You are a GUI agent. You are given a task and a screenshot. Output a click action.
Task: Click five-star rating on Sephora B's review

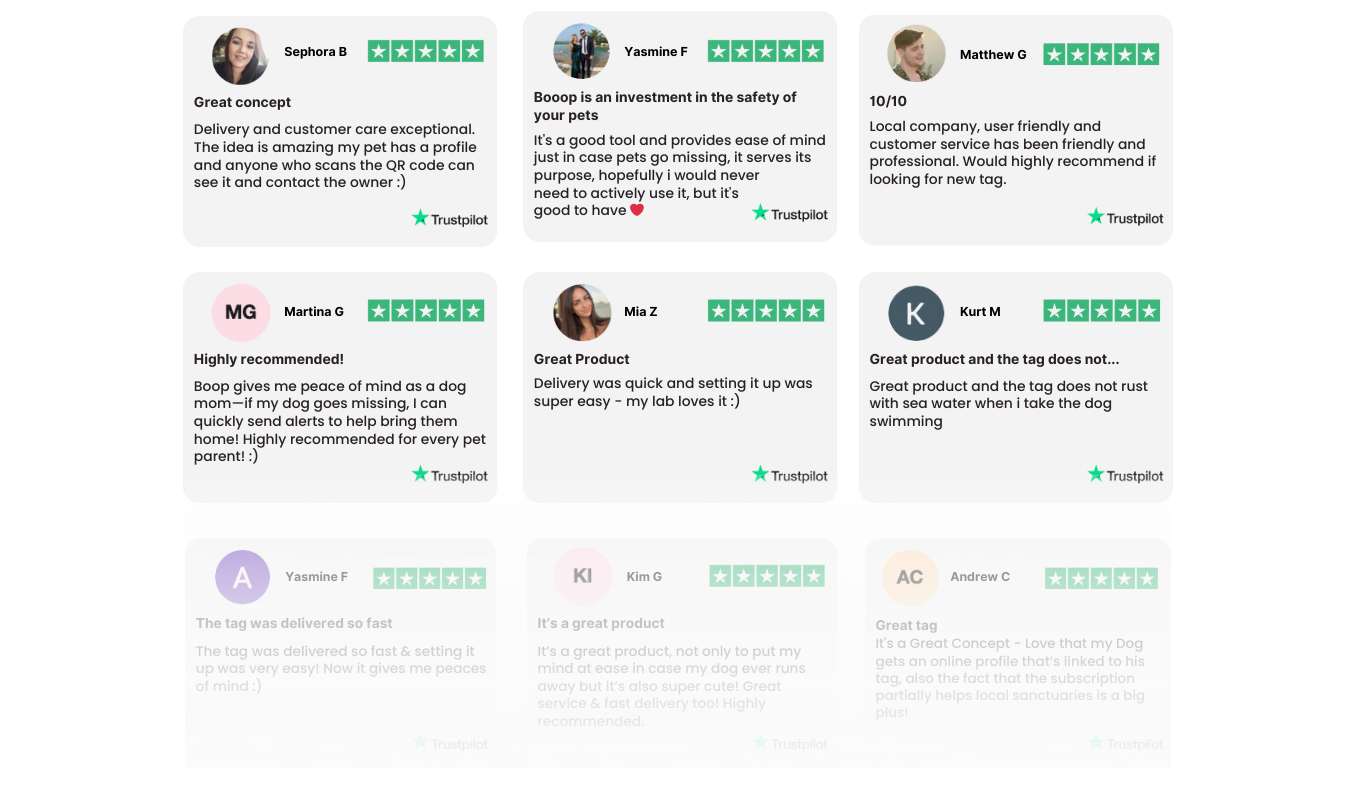point(426,51)
